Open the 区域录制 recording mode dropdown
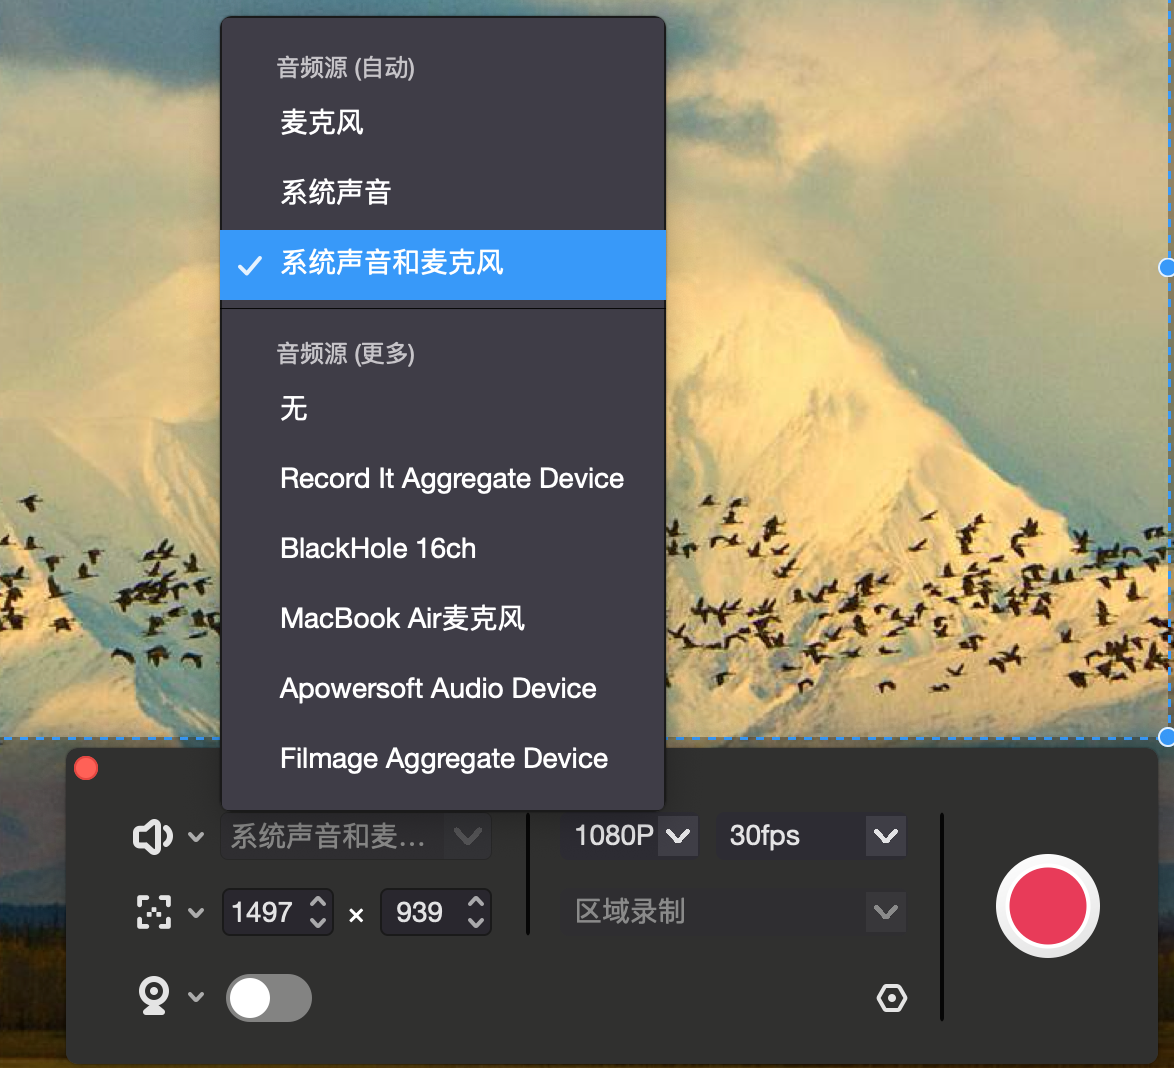Screen dimensions: 1174x1068 [734, 911]
